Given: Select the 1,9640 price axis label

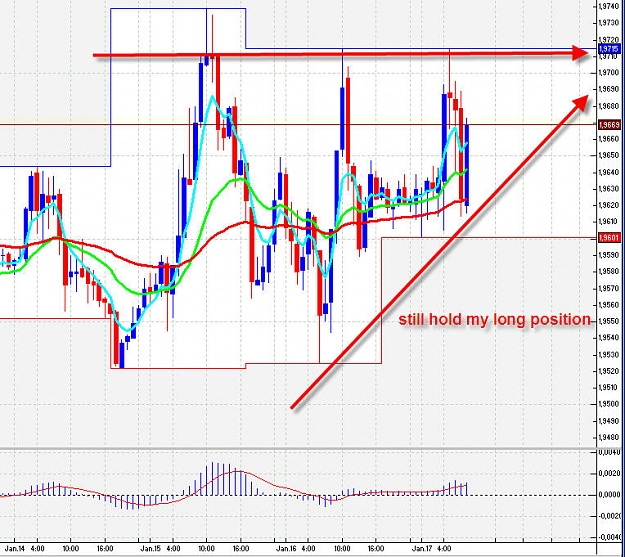Looking at the screenshot, I should 610,172.
